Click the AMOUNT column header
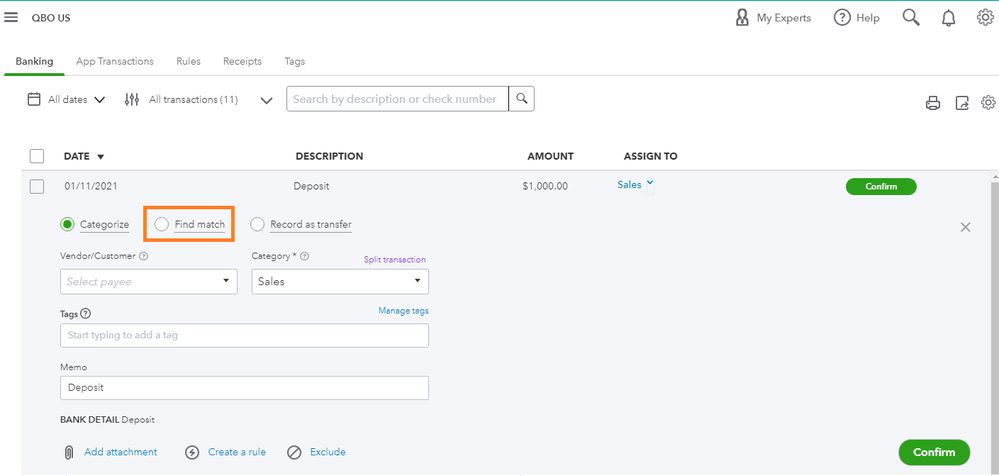This screenshot has width=999, height=476. click(550, 156)
